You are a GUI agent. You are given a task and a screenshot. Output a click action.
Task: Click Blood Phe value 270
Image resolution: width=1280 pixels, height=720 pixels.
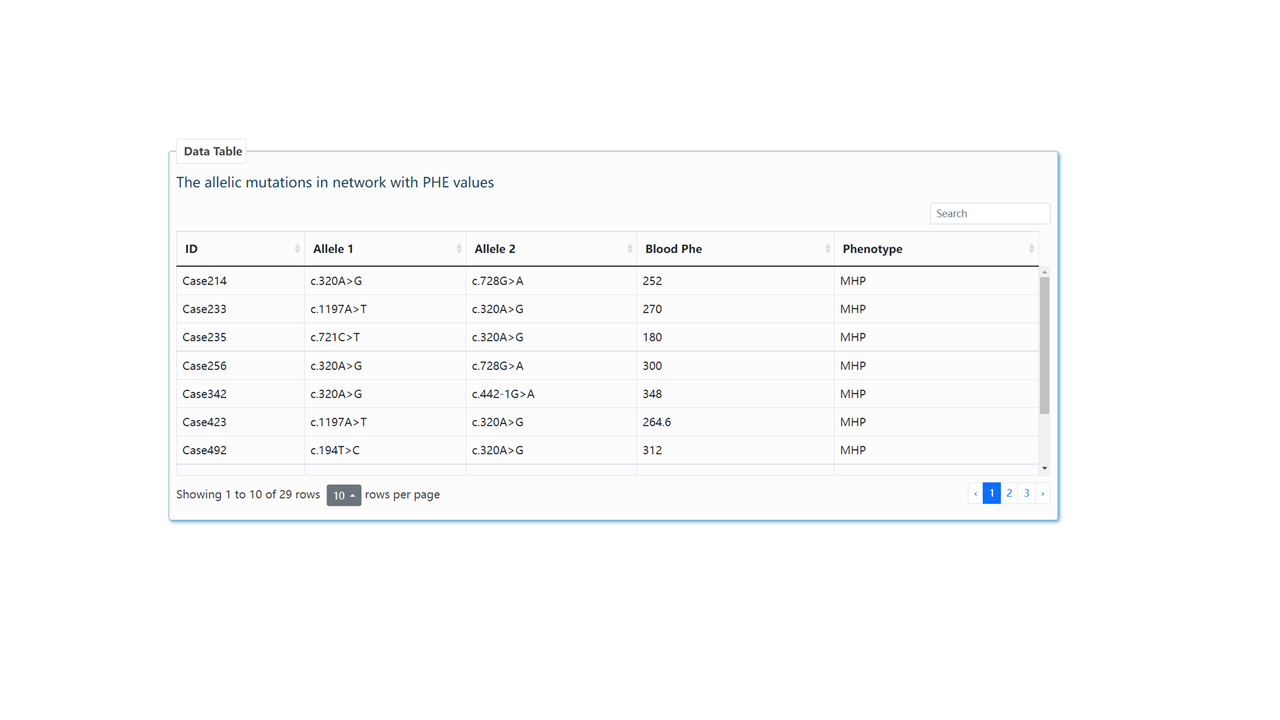click(x=652, y=309)
